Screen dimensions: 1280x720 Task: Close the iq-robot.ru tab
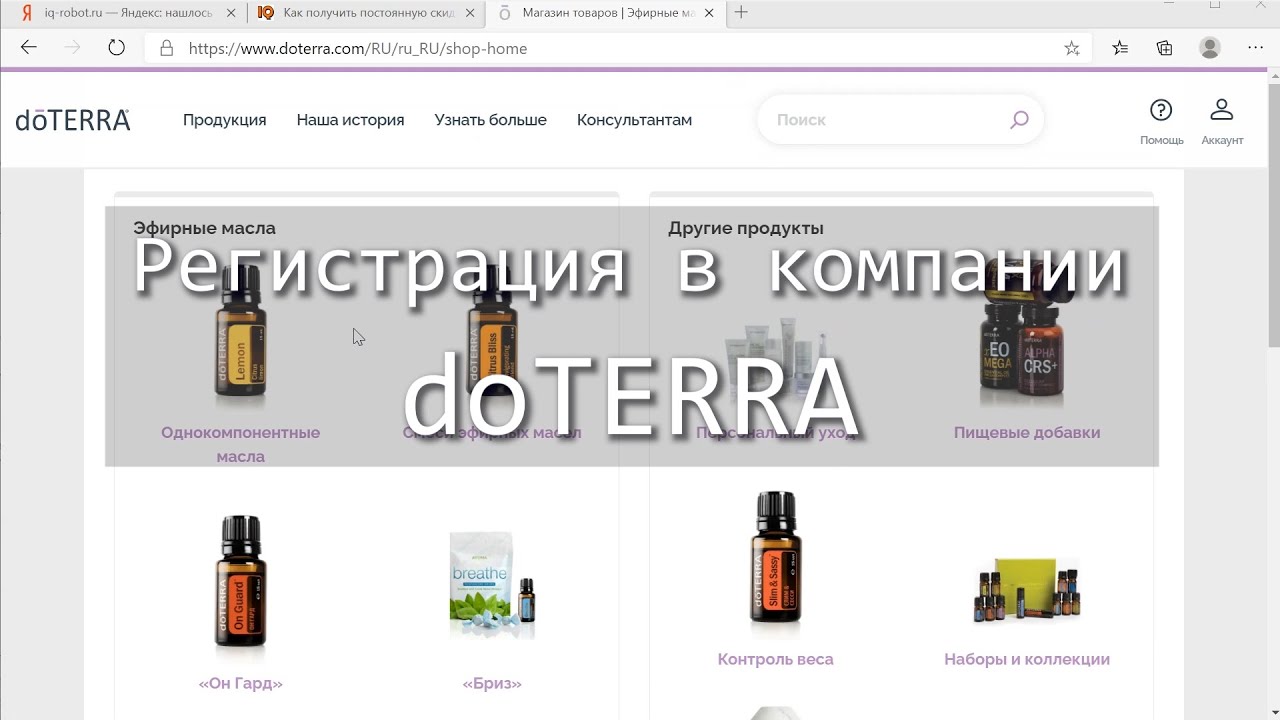click(231, 13)
